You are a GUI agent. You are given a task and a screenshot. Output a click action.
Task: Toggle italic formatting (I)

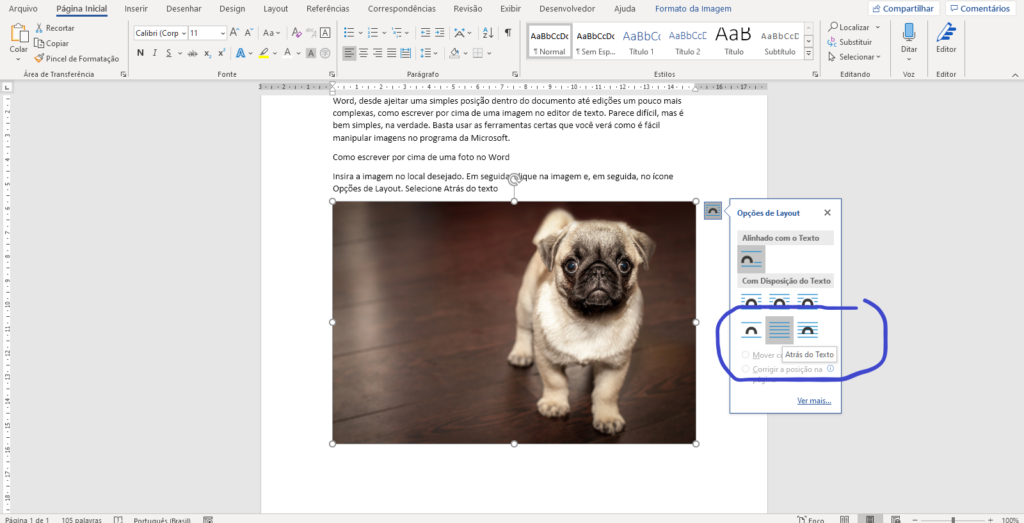155,53
